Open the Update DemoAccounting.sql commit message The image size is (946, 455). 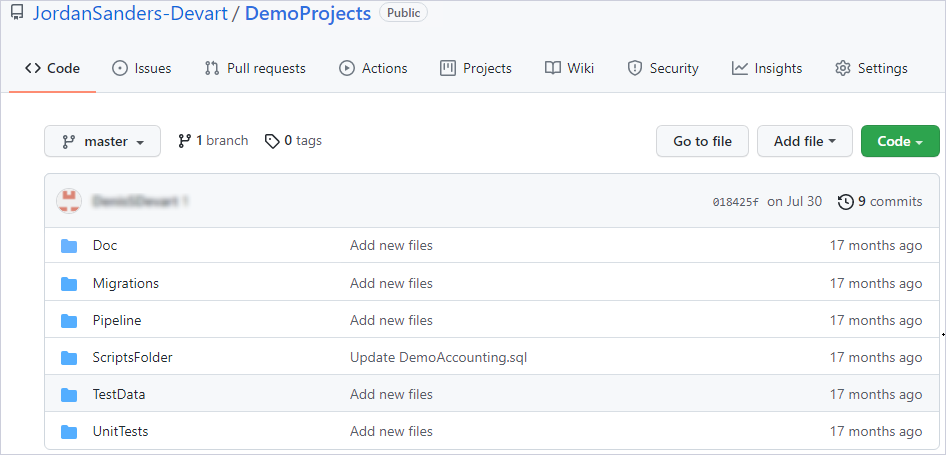tap(439, 358)
